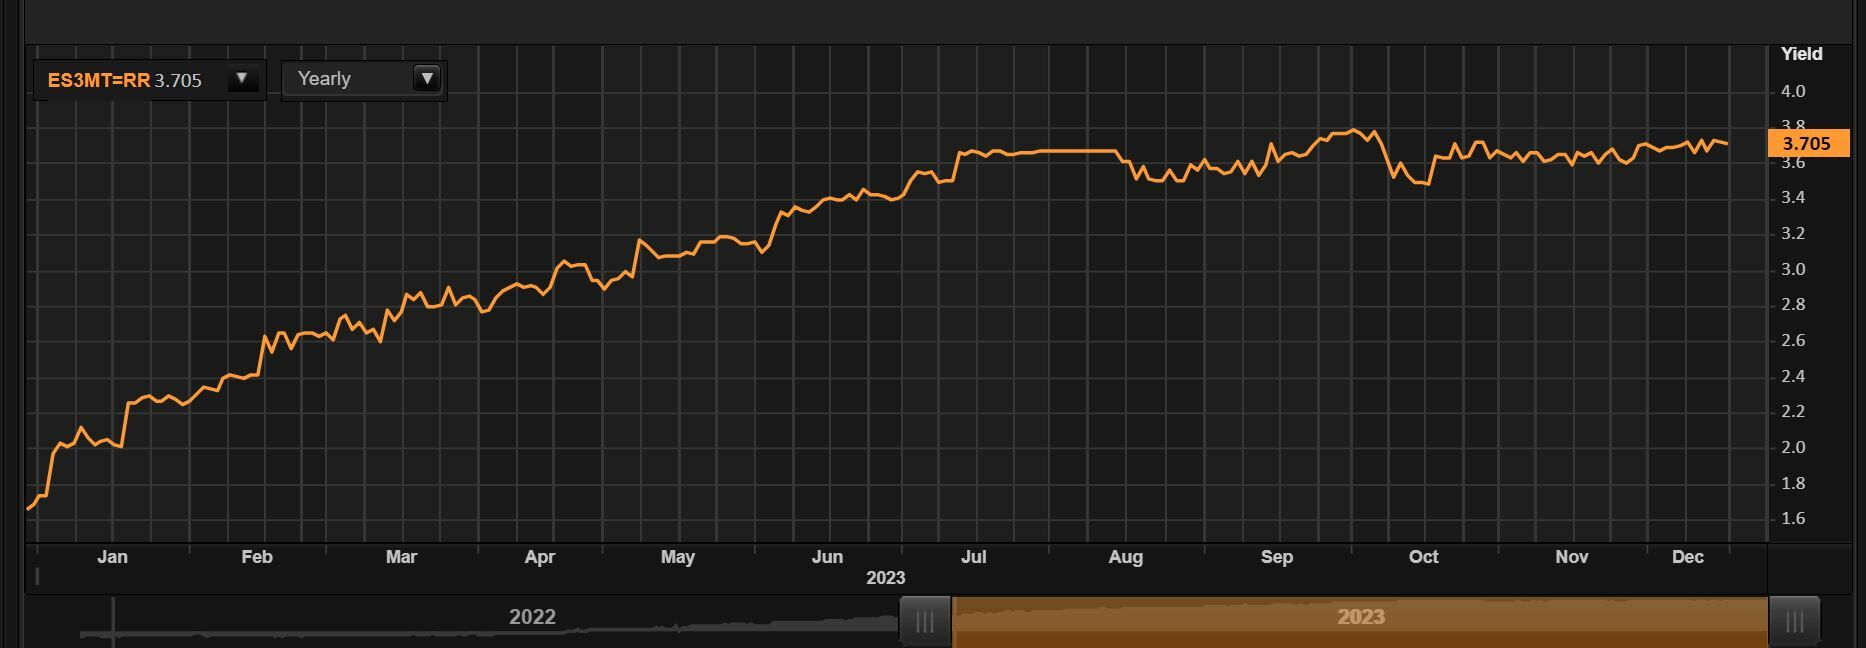Click the 2023 year label under axis
The height and width of the screenshot is (648, 1866).
tap(886, 578)
